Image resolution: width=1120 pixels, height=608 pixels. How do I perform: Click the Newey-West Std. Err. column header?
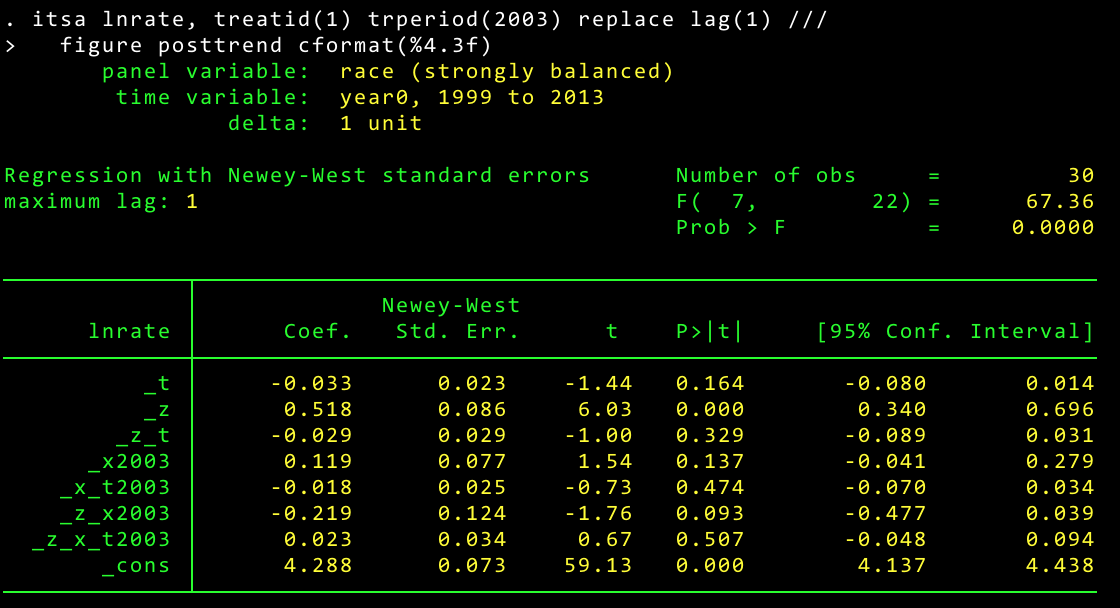click(451, 319)
